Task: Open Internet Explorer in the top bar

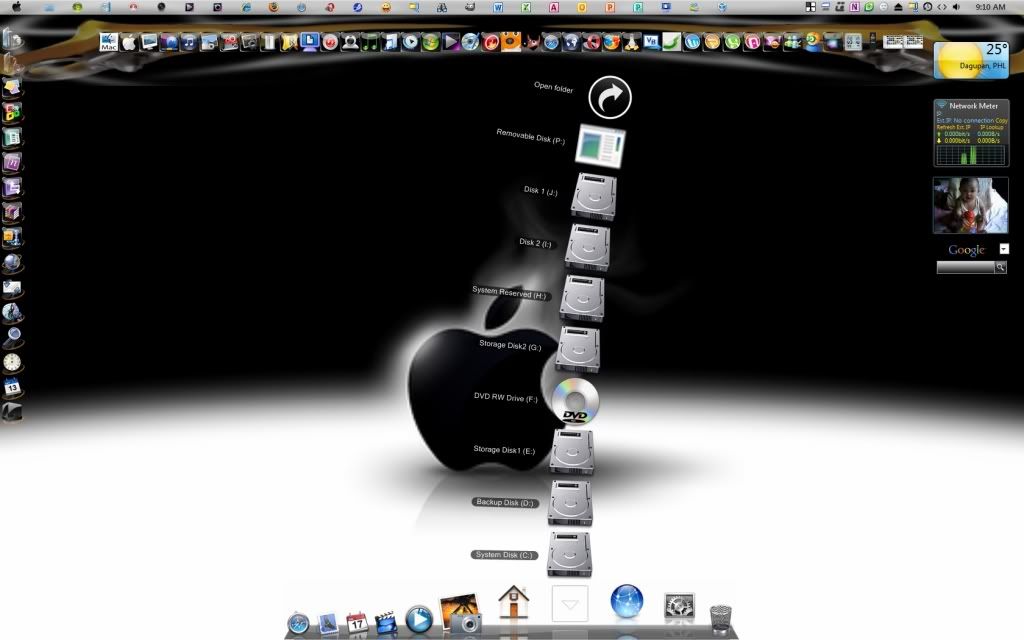Action: 246,7
